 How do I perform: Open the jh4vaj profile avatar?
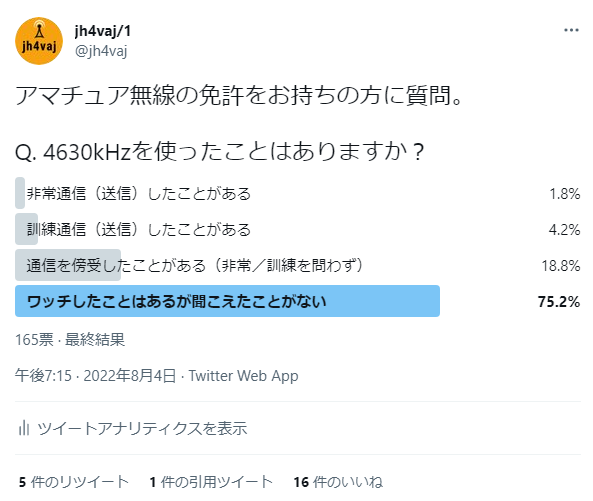(39, 41)
